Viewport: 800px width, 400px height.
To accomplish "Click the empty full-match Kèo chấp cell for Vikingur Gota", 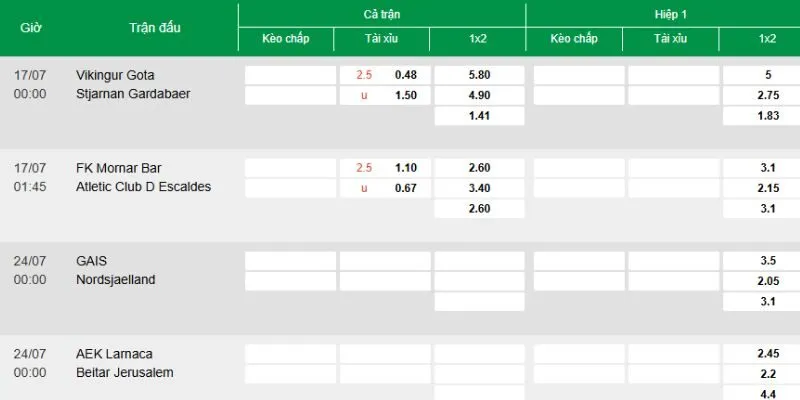I will (290, 75).
